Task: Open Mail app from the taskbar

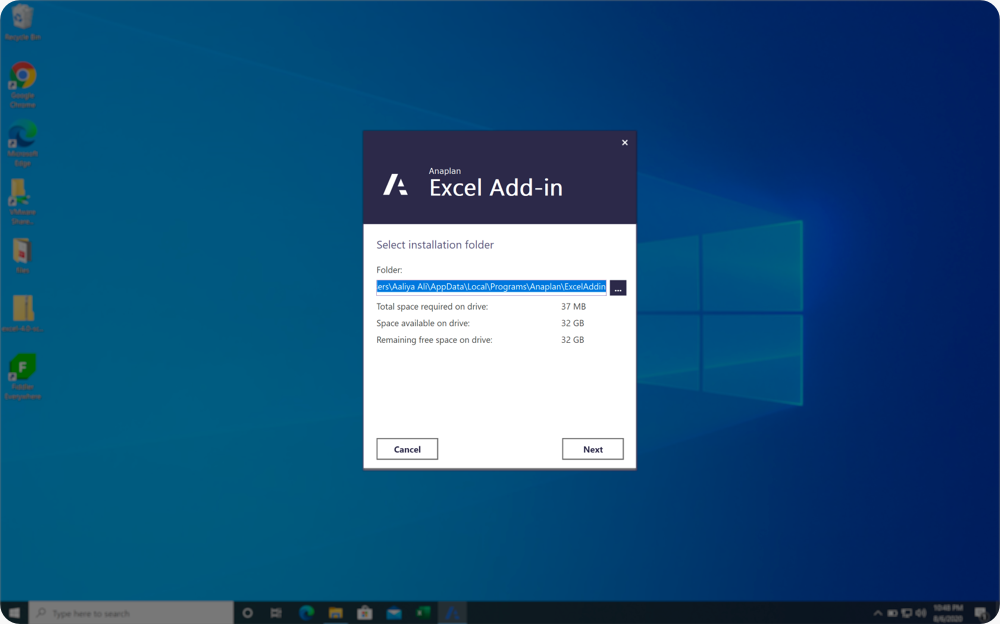Action: point(394,613)
